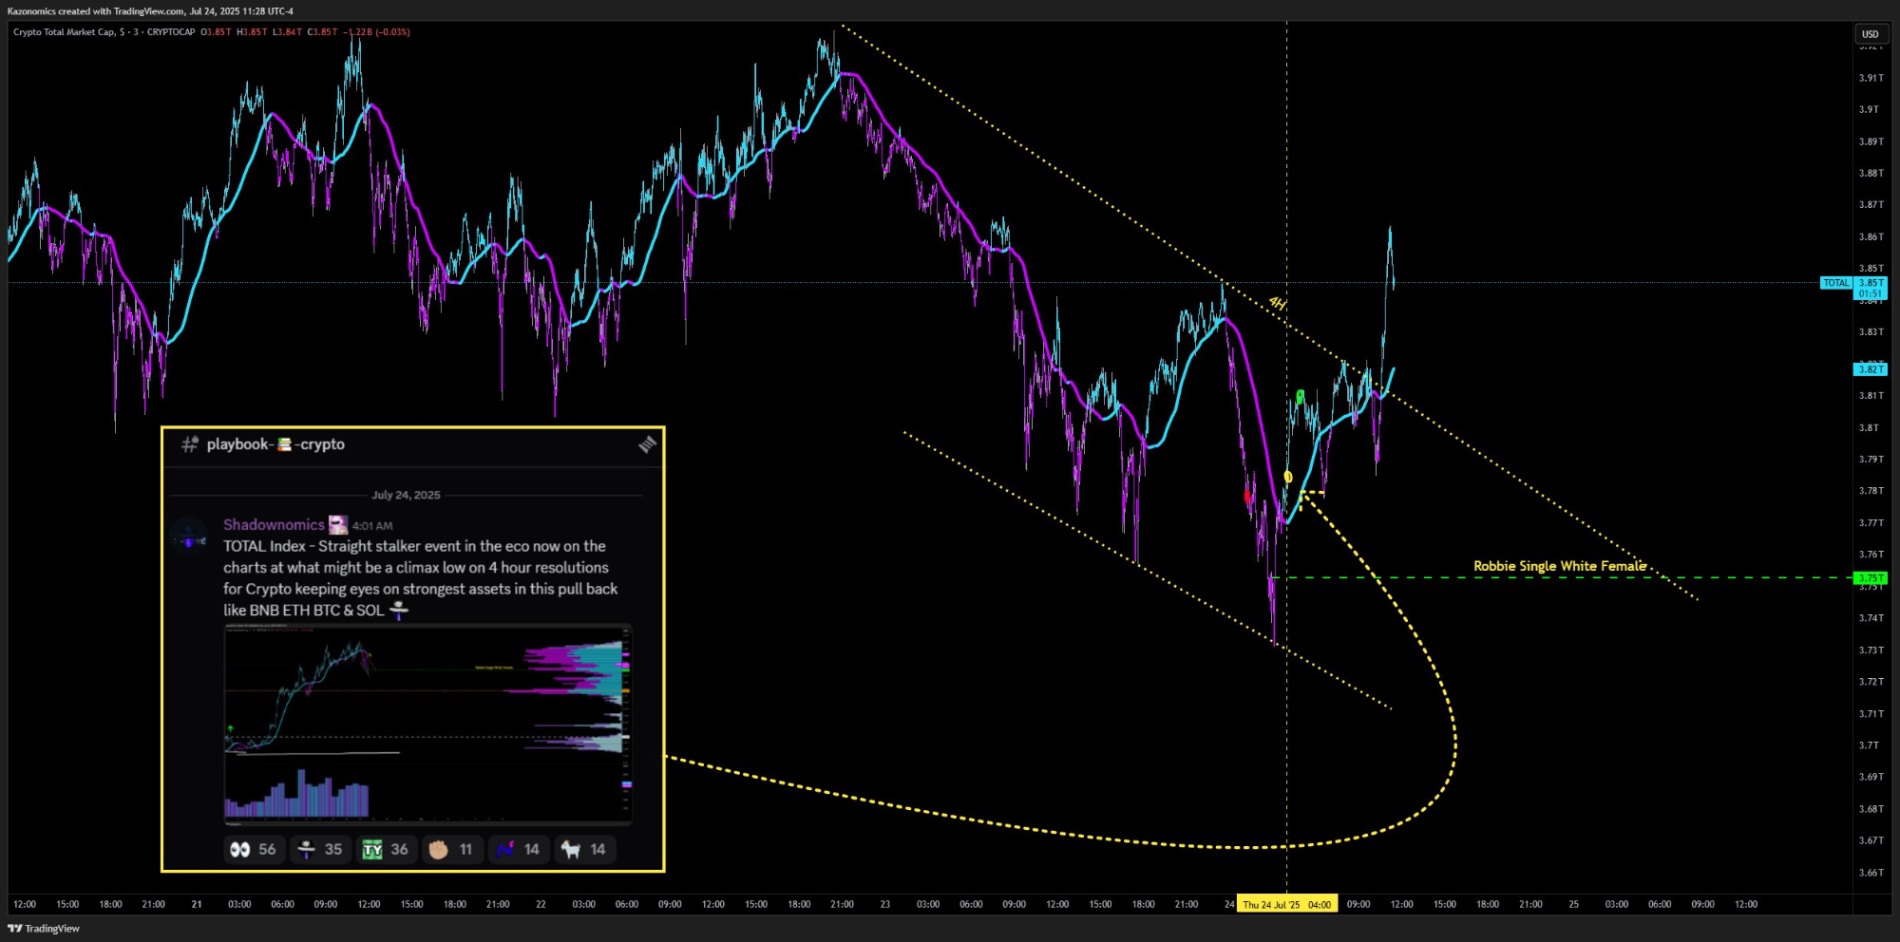
Task: Click the UFO emoji reaction showing 35
Action: point(320,849)
